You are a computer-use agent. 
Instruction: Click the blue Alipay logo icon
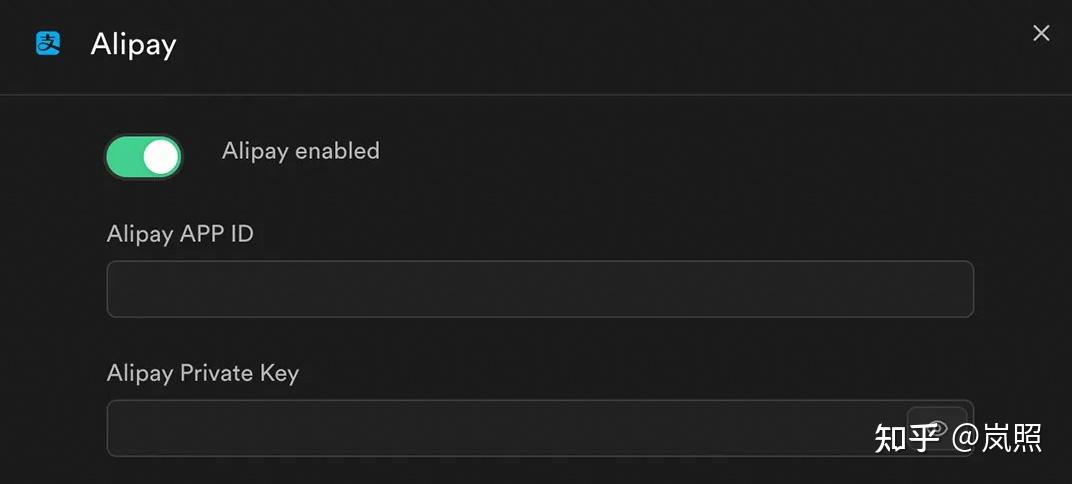tap(48, 43)
